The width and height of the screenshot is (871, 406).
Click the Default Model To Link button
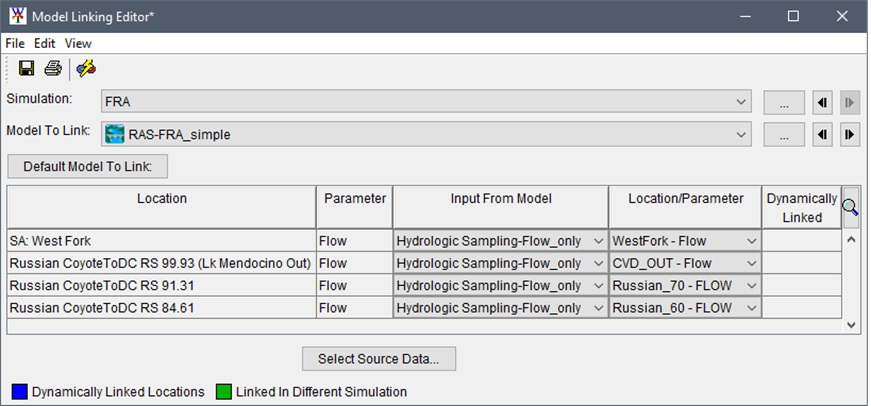(x=88, y=166)
